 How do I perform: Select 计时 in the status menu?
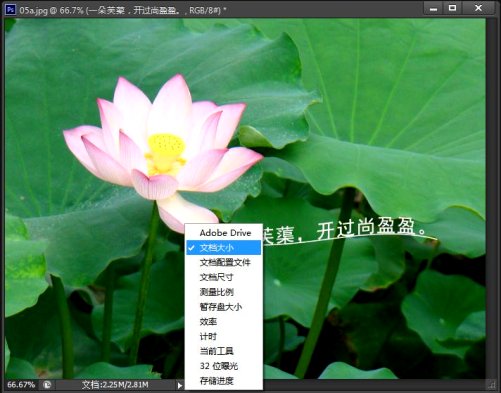point(224,336)
